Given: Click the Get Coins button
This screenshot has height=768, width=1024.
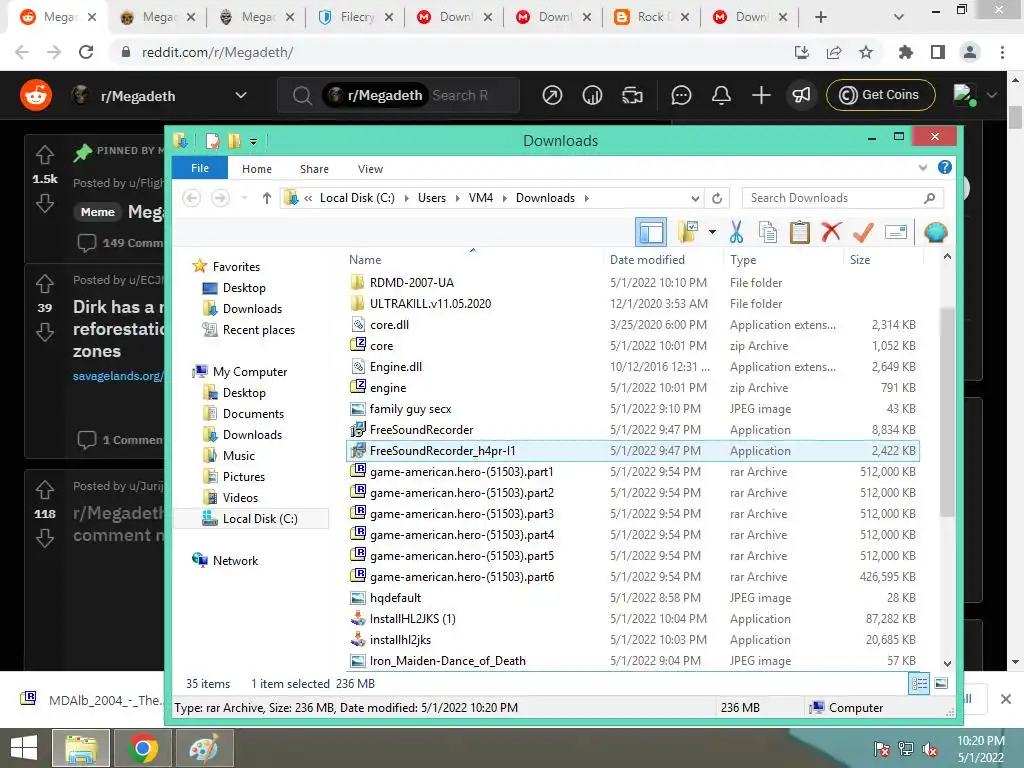Looking at the screenshot, I should point(880,95).
